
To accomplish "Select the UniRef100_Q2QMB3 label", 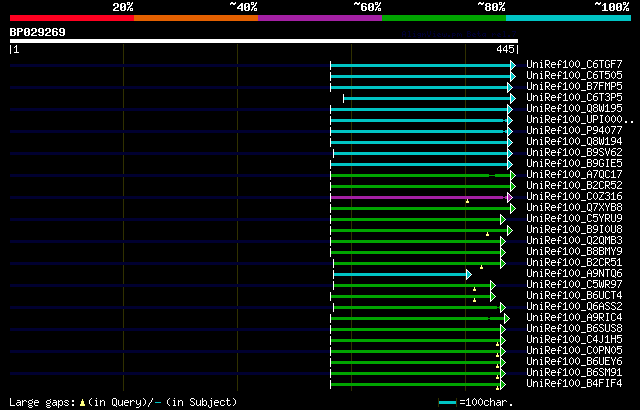I will click(x=574, y=241).
